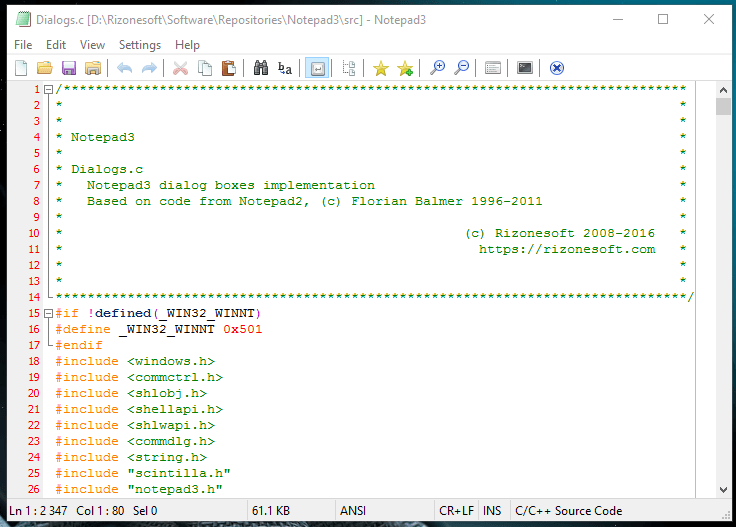Viewport: 736px width, 527px height.
Task: Click the New file toolbar icon
Action: click(21, 68)
